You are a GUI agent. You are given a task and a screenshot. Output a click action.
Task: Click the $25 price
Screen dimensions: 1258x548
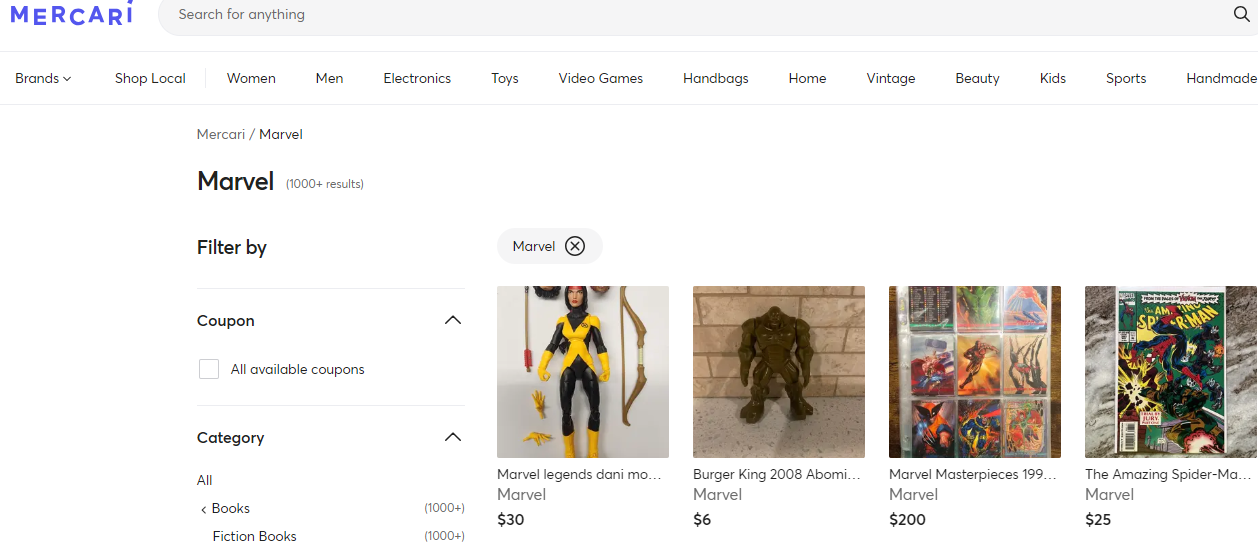(x=1098, y=519)
